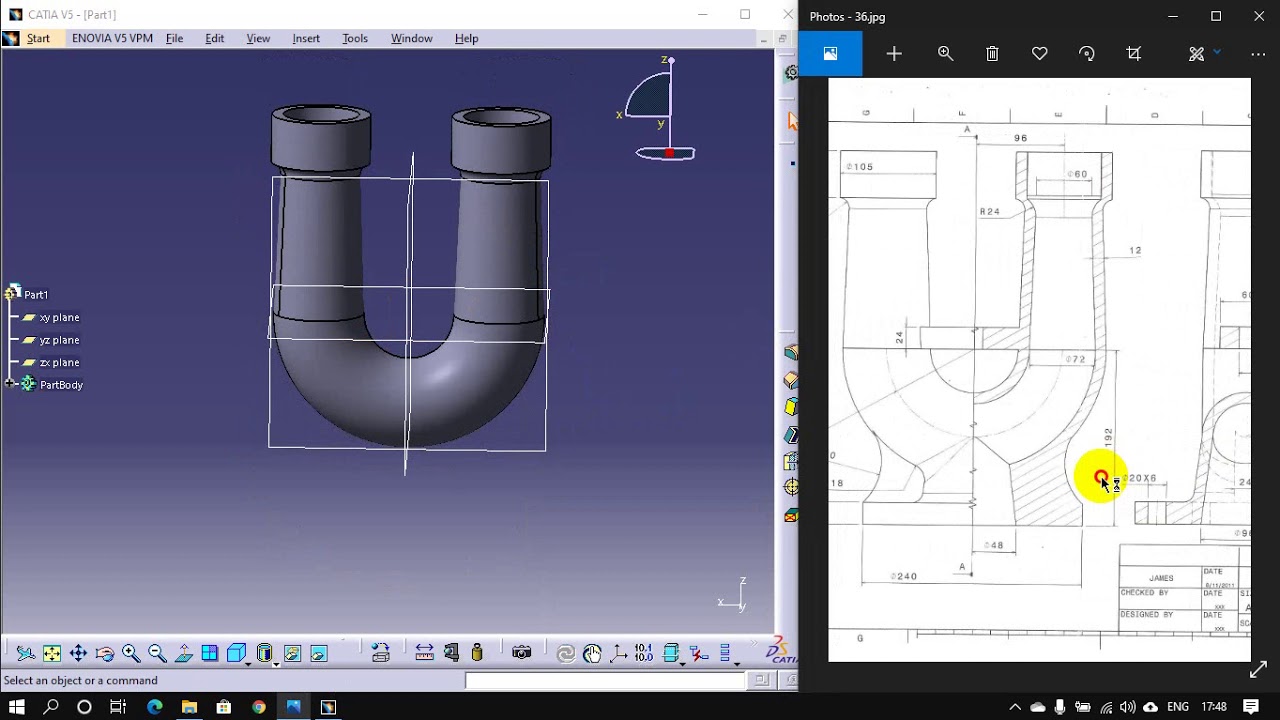Viewport: 1280px width, 720px height.
Task: Open the Insert menu
Action: click(306, 38)
